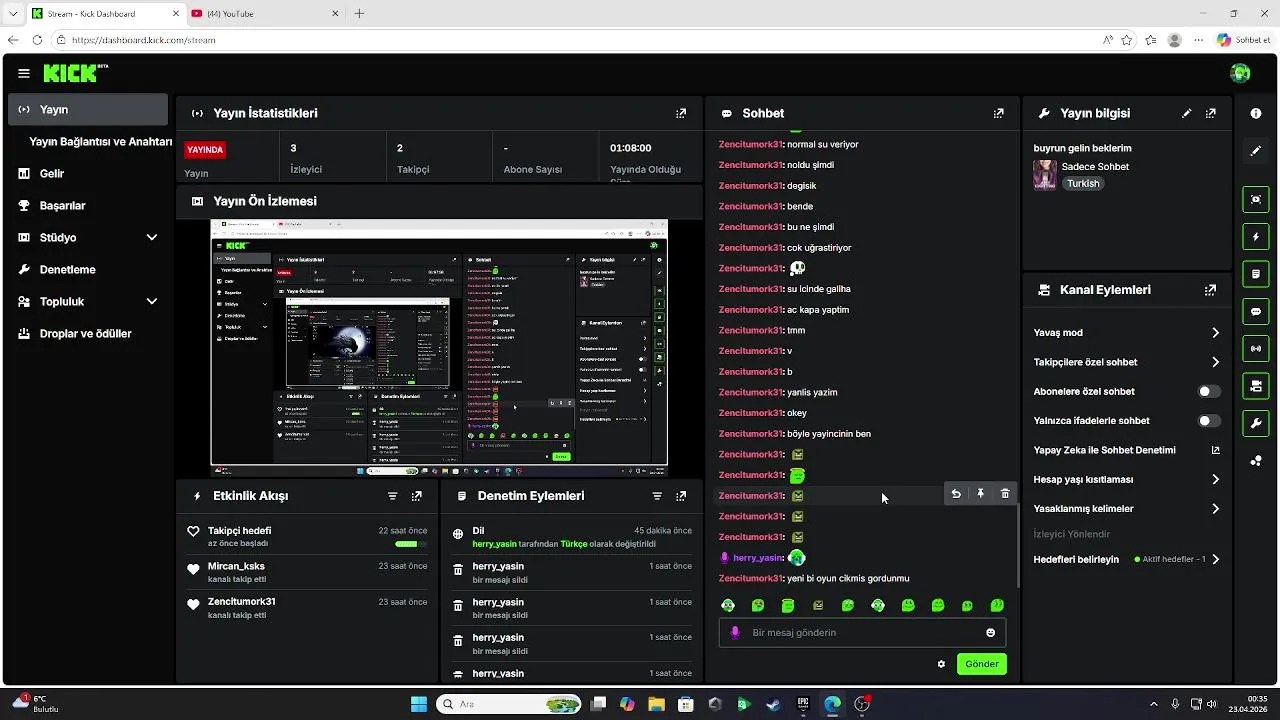Pop out the Etkinlik Akışı panel
The width and height of the screenshot is (1280, 720).
(417, 496)
